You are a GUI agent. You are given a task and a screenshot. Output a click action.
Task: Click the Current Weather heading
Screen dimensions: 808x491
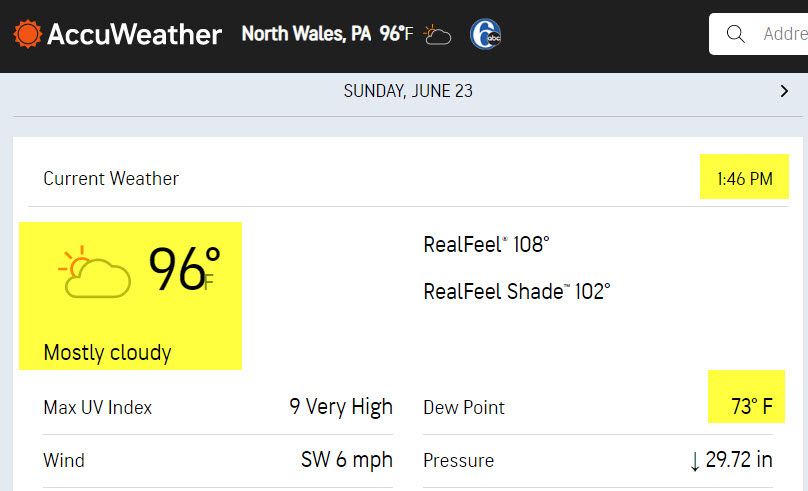(111, 179)
